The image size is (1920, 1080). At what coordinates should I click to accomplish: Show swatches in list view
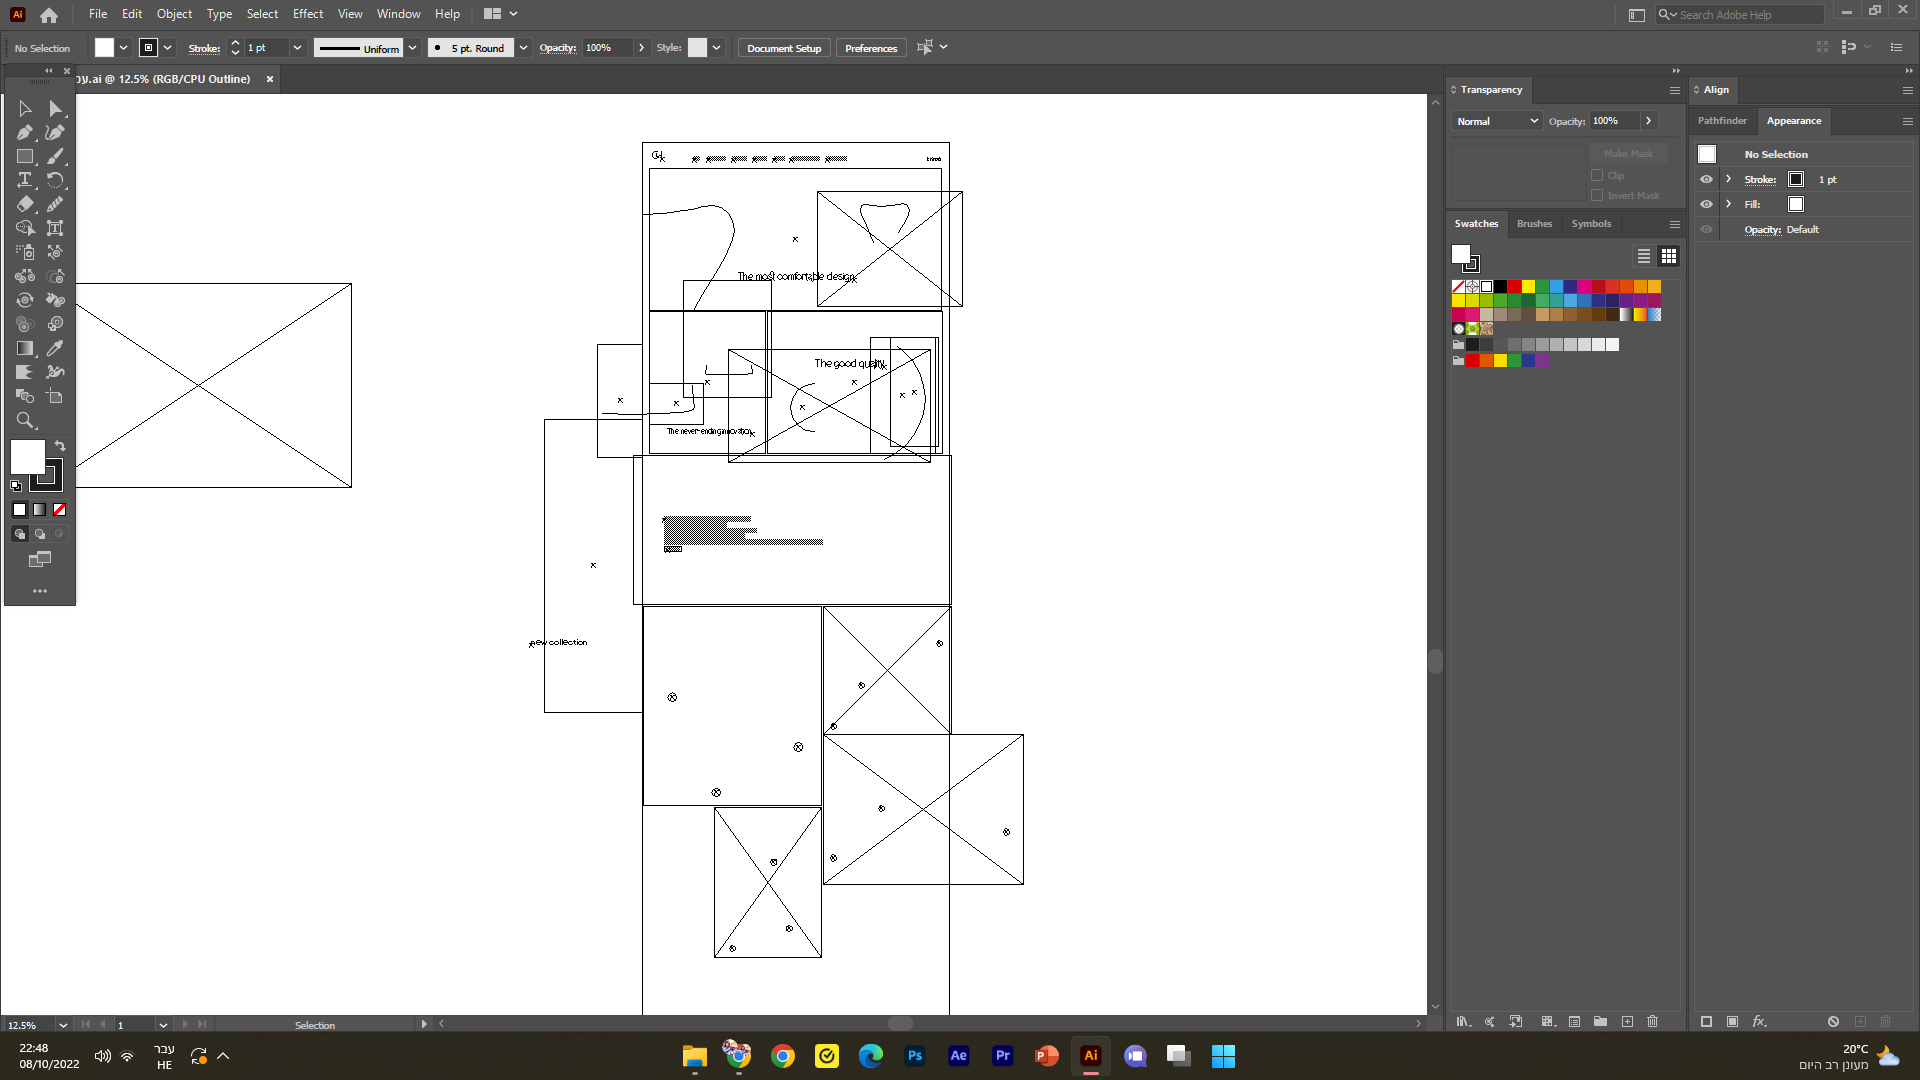pos(1643,257)
